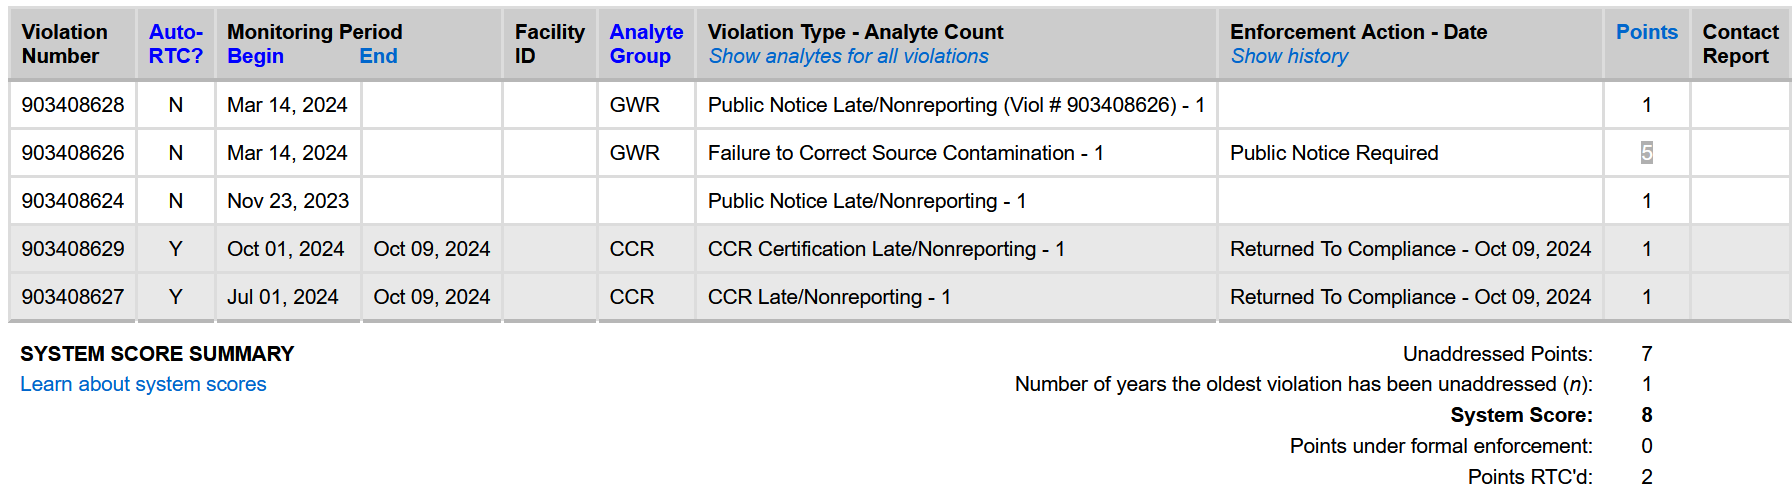1792x502 pixels.
Task: Click violation number 903408627 cell
Action: (73, 297)
